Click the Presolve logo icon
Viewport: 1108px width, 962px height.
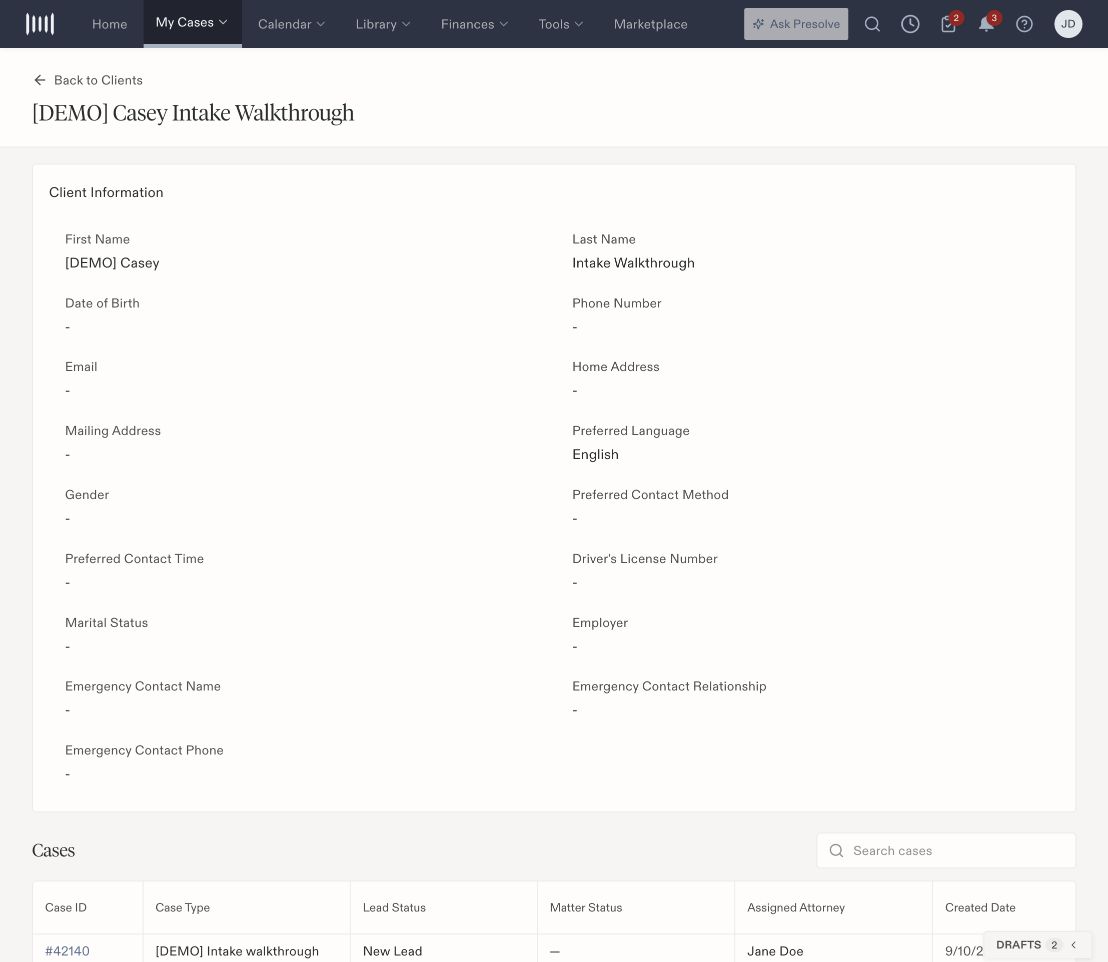(40, 24)
